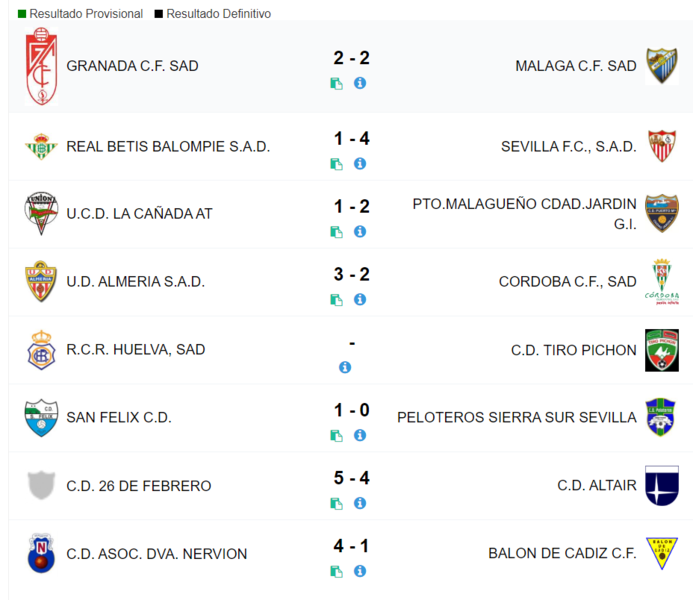Open match report icon for Granada vs Malaga
The height and width of the screenshot is (600, 693).
coord(336,84)
